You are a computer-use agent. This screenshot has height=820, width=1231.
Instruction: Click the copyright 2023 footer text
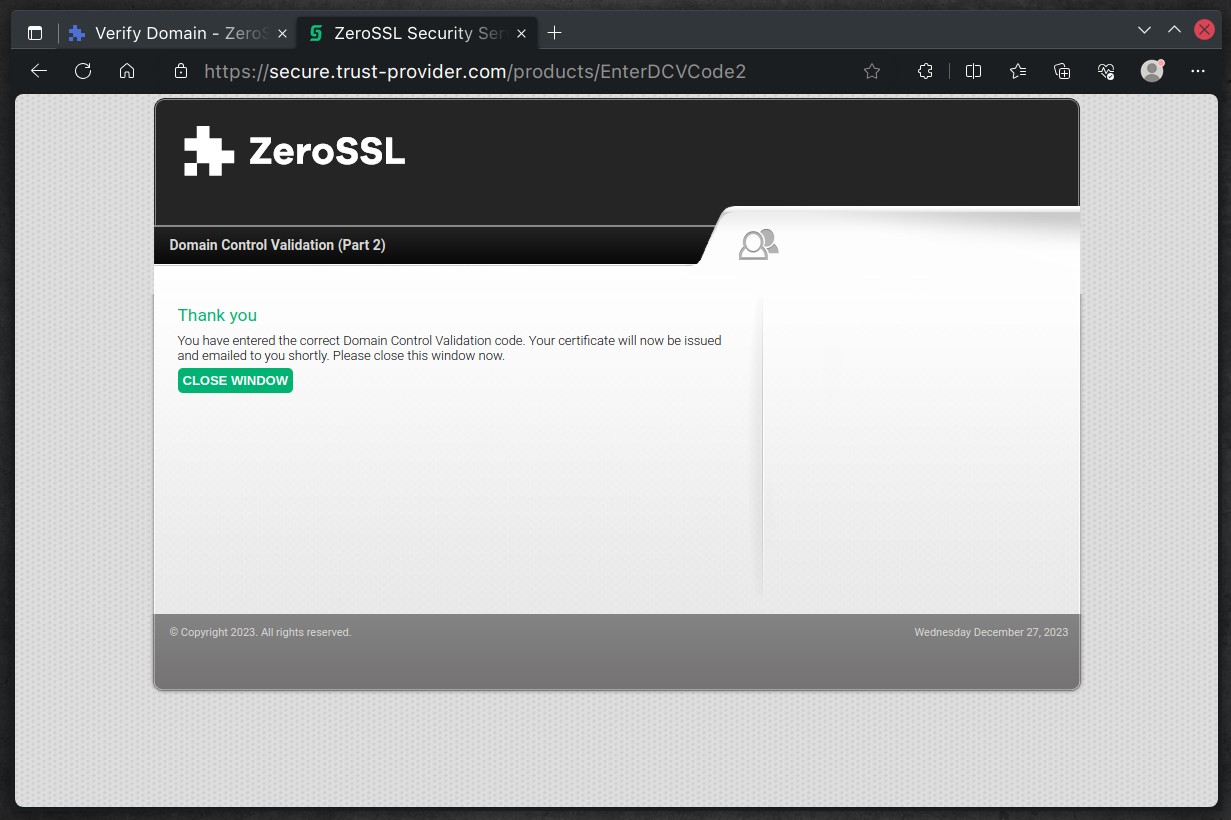pyautogui.click(x=260, y=632)
